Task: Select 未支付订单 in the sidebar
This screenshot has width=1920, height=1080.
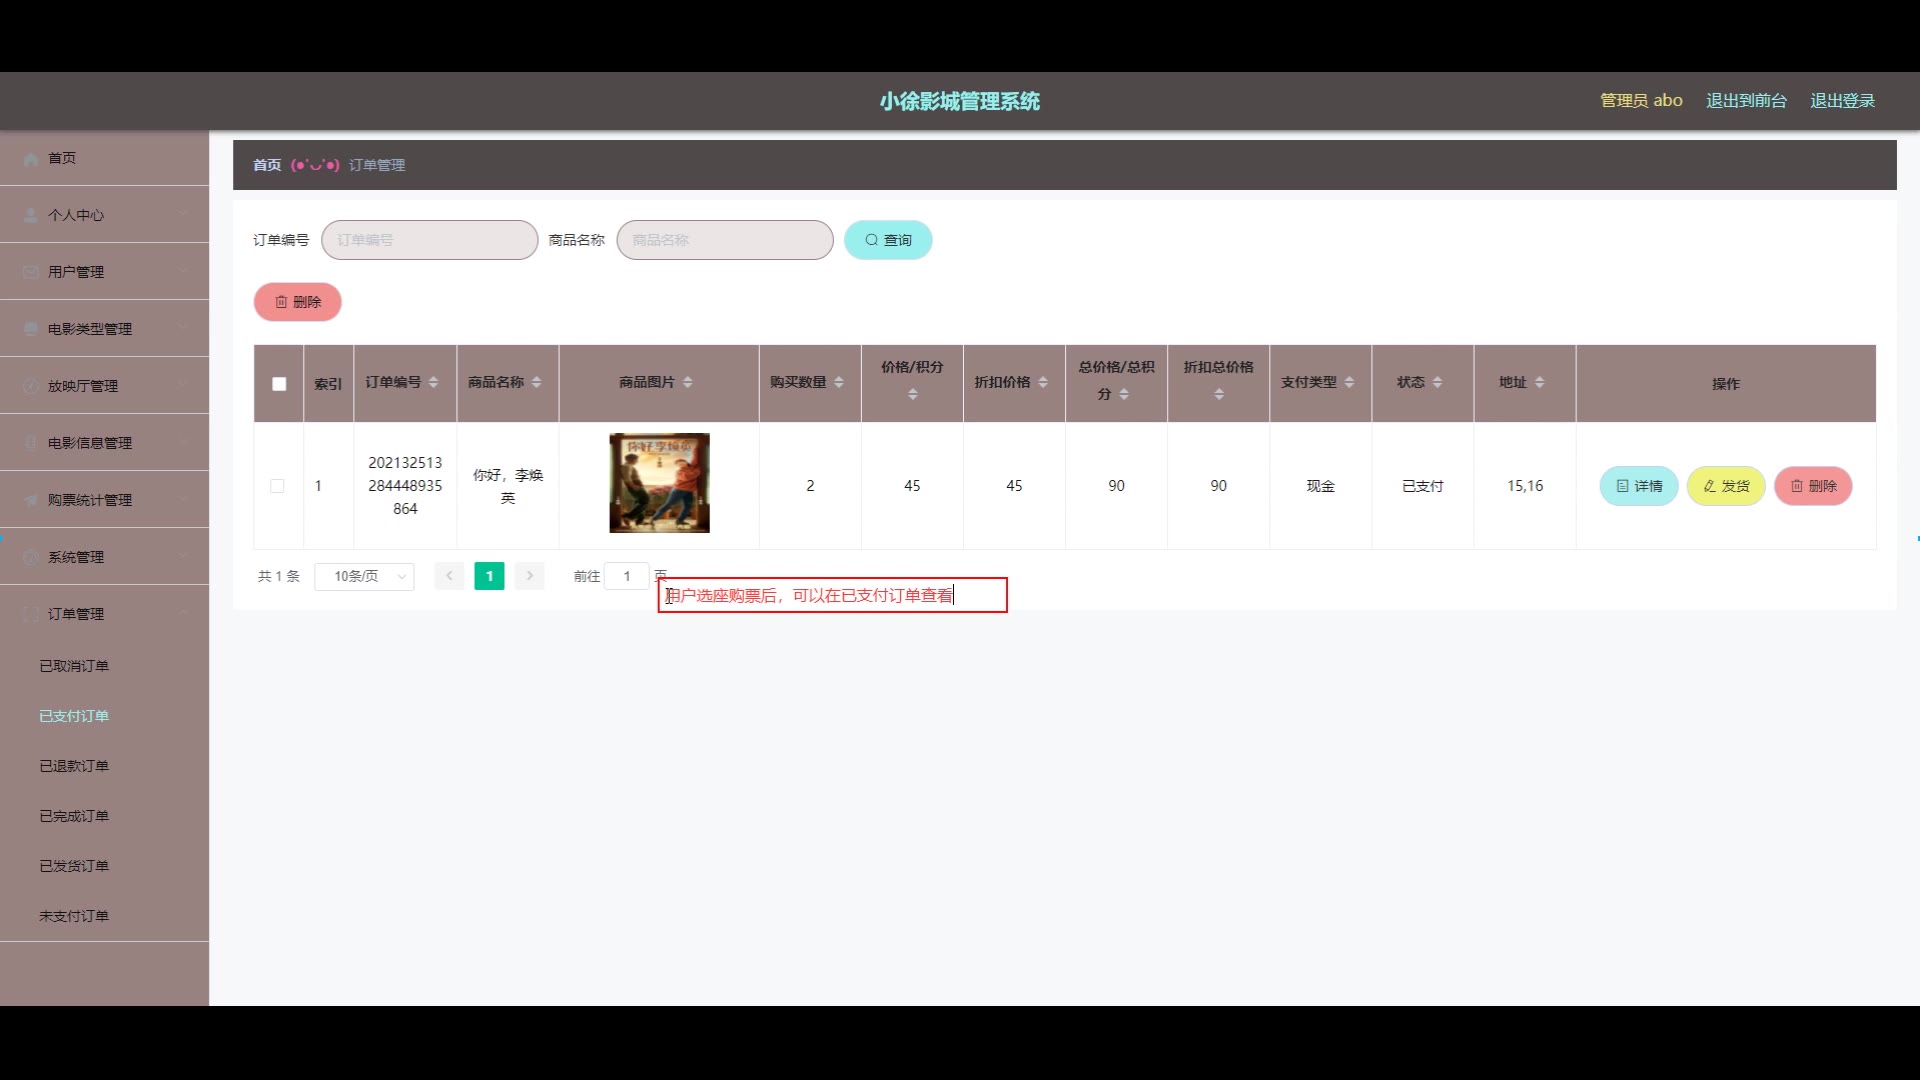Action: pyautogui.click(x=74, y=916)
